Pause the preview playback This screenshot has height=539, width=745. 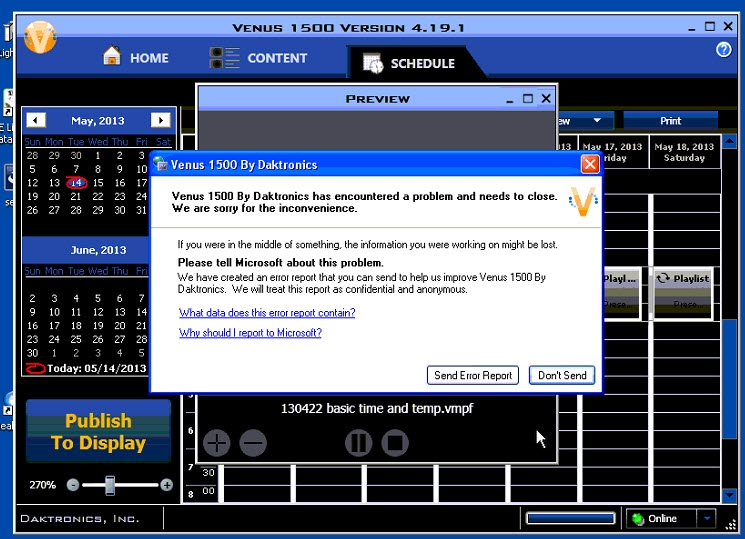click(x=358, y=442)
